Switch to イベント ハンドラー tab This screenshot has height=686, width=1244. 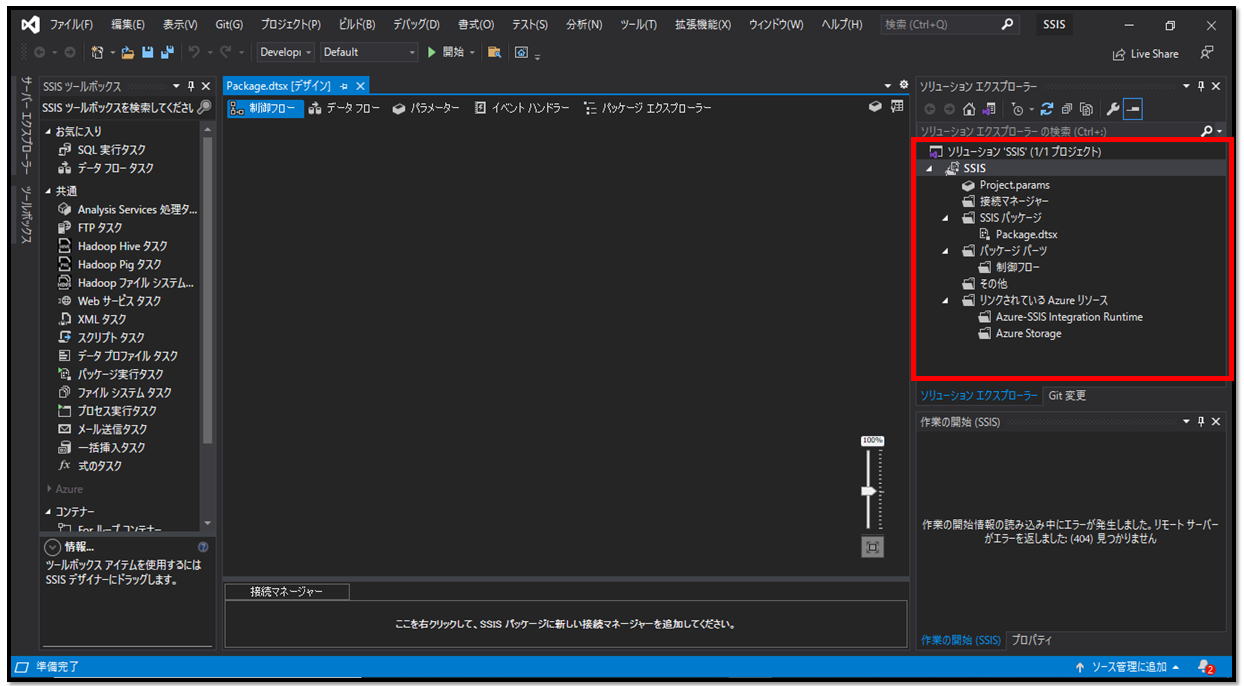pos(522,108)
